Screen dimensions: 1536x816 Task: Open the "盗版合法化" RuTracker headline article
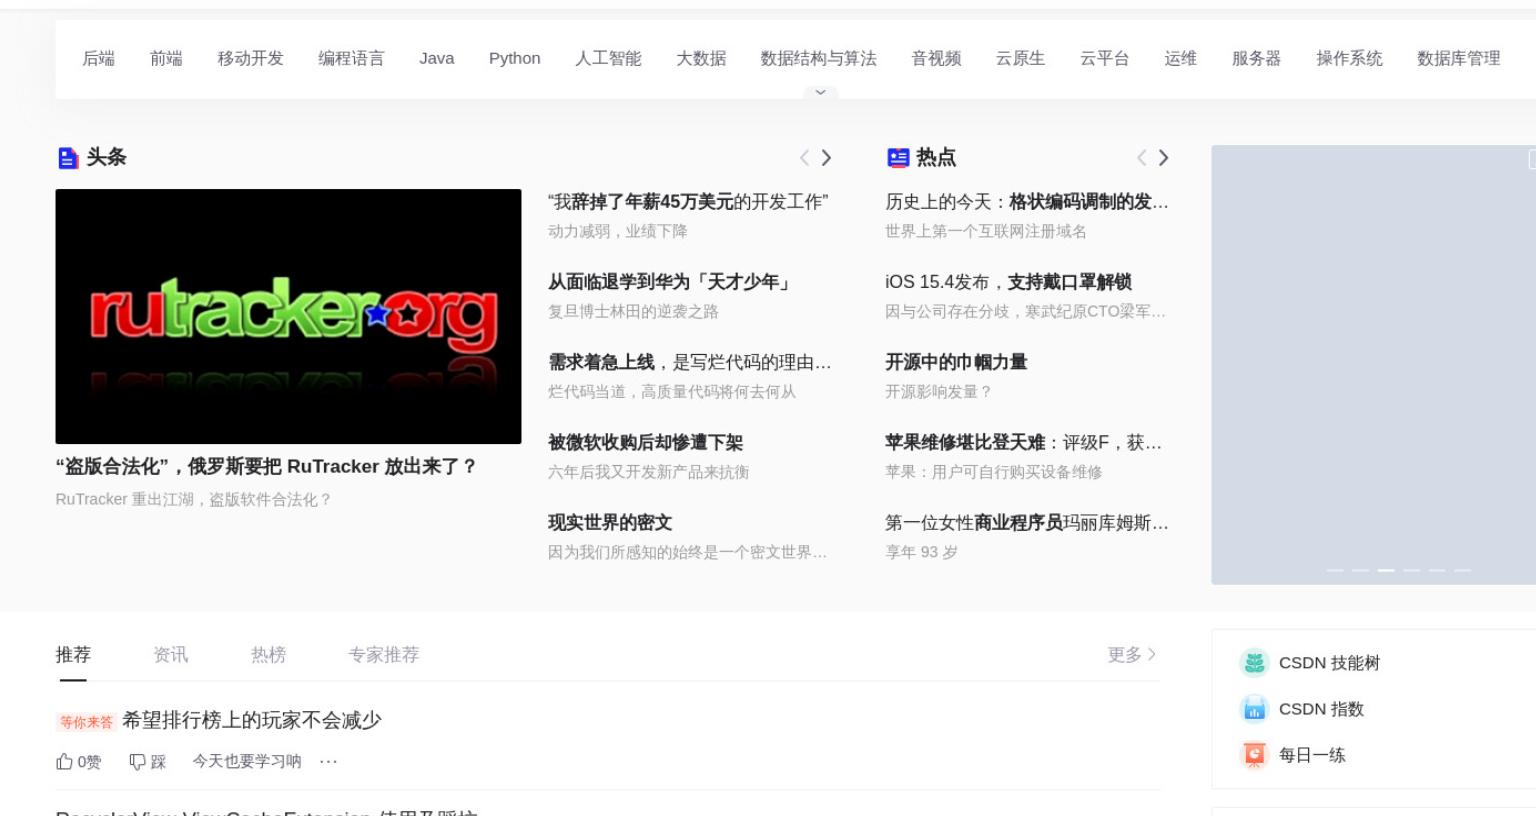tap(266, 466)
